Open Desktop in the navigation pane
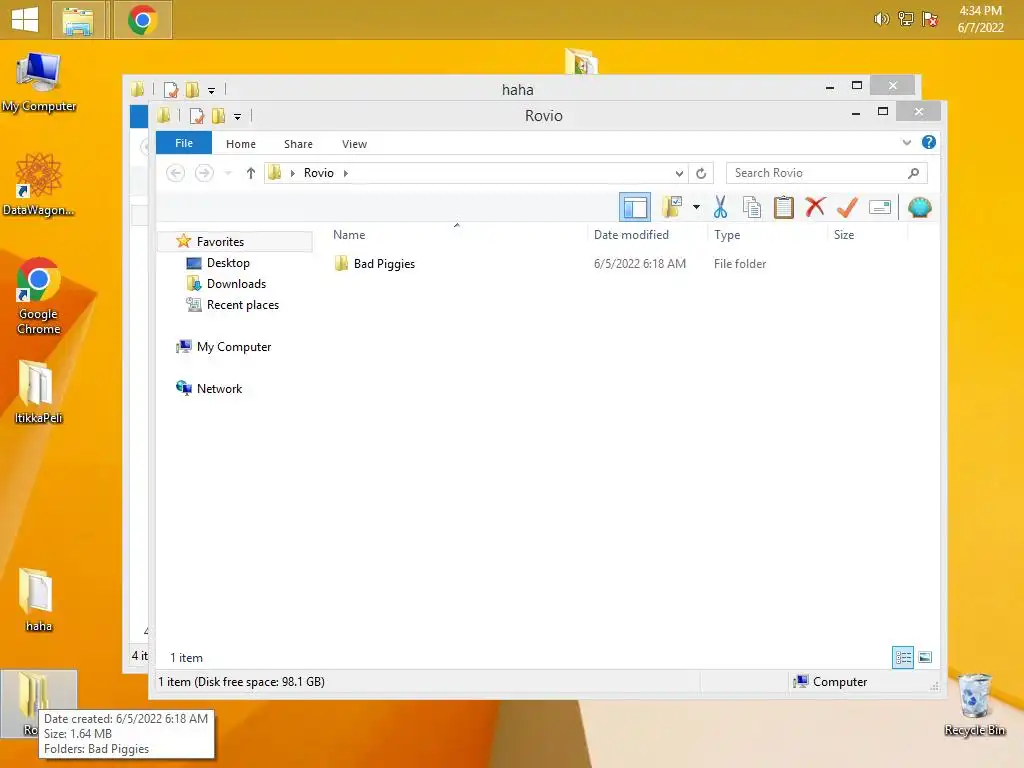 click(x=227, y=263)
